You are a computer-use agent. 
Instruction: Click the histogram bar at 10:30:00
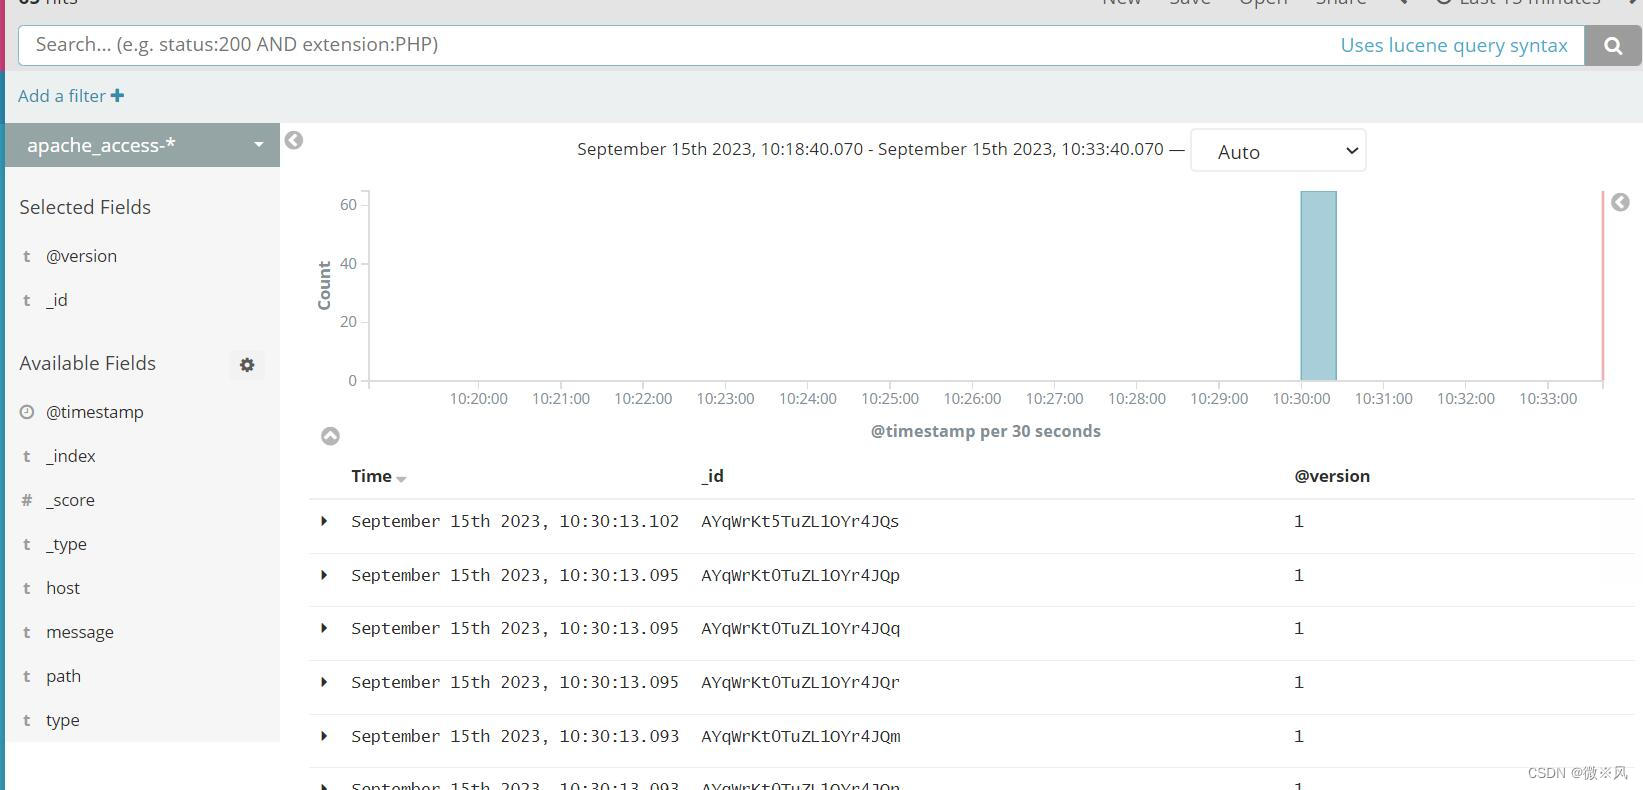pos(1318,286)
